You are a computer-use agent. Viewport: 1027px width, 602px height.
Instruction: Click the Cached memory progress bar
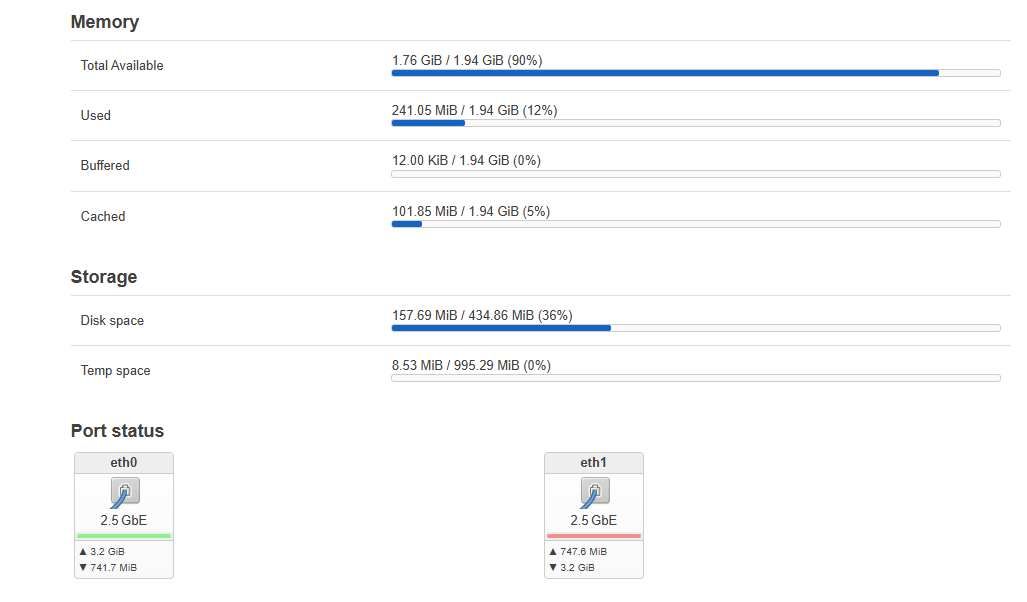click(695, 224)
